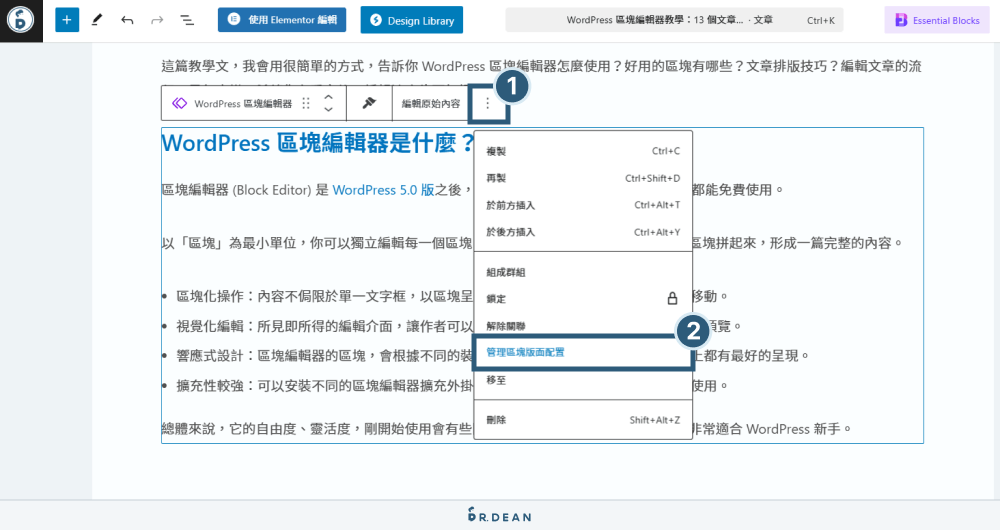The width and height of the screenshot is (1000, 530).
Task: Click the WordPress 區塊編輯器是什麼 heading
Action: coord(318,143)
